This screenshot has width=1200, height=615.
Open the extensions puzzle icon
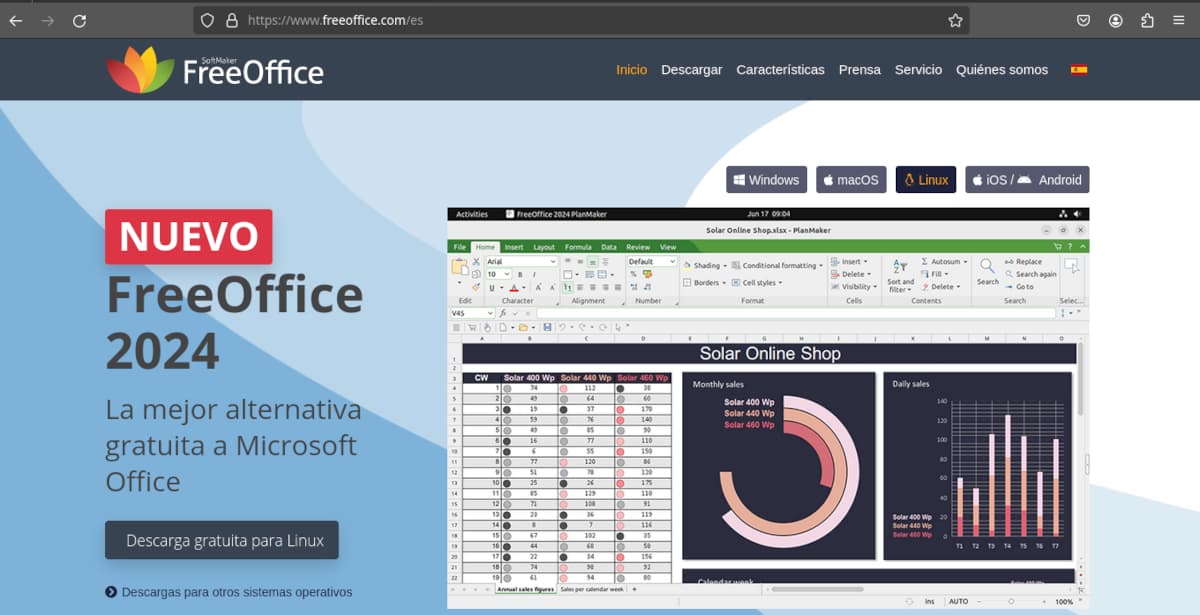(x=1147, y=20)
